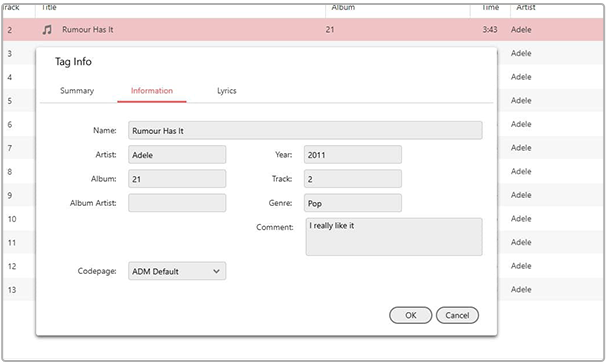Click the Album column header
This screenshot has width=608, height=364.
(343, 7)
